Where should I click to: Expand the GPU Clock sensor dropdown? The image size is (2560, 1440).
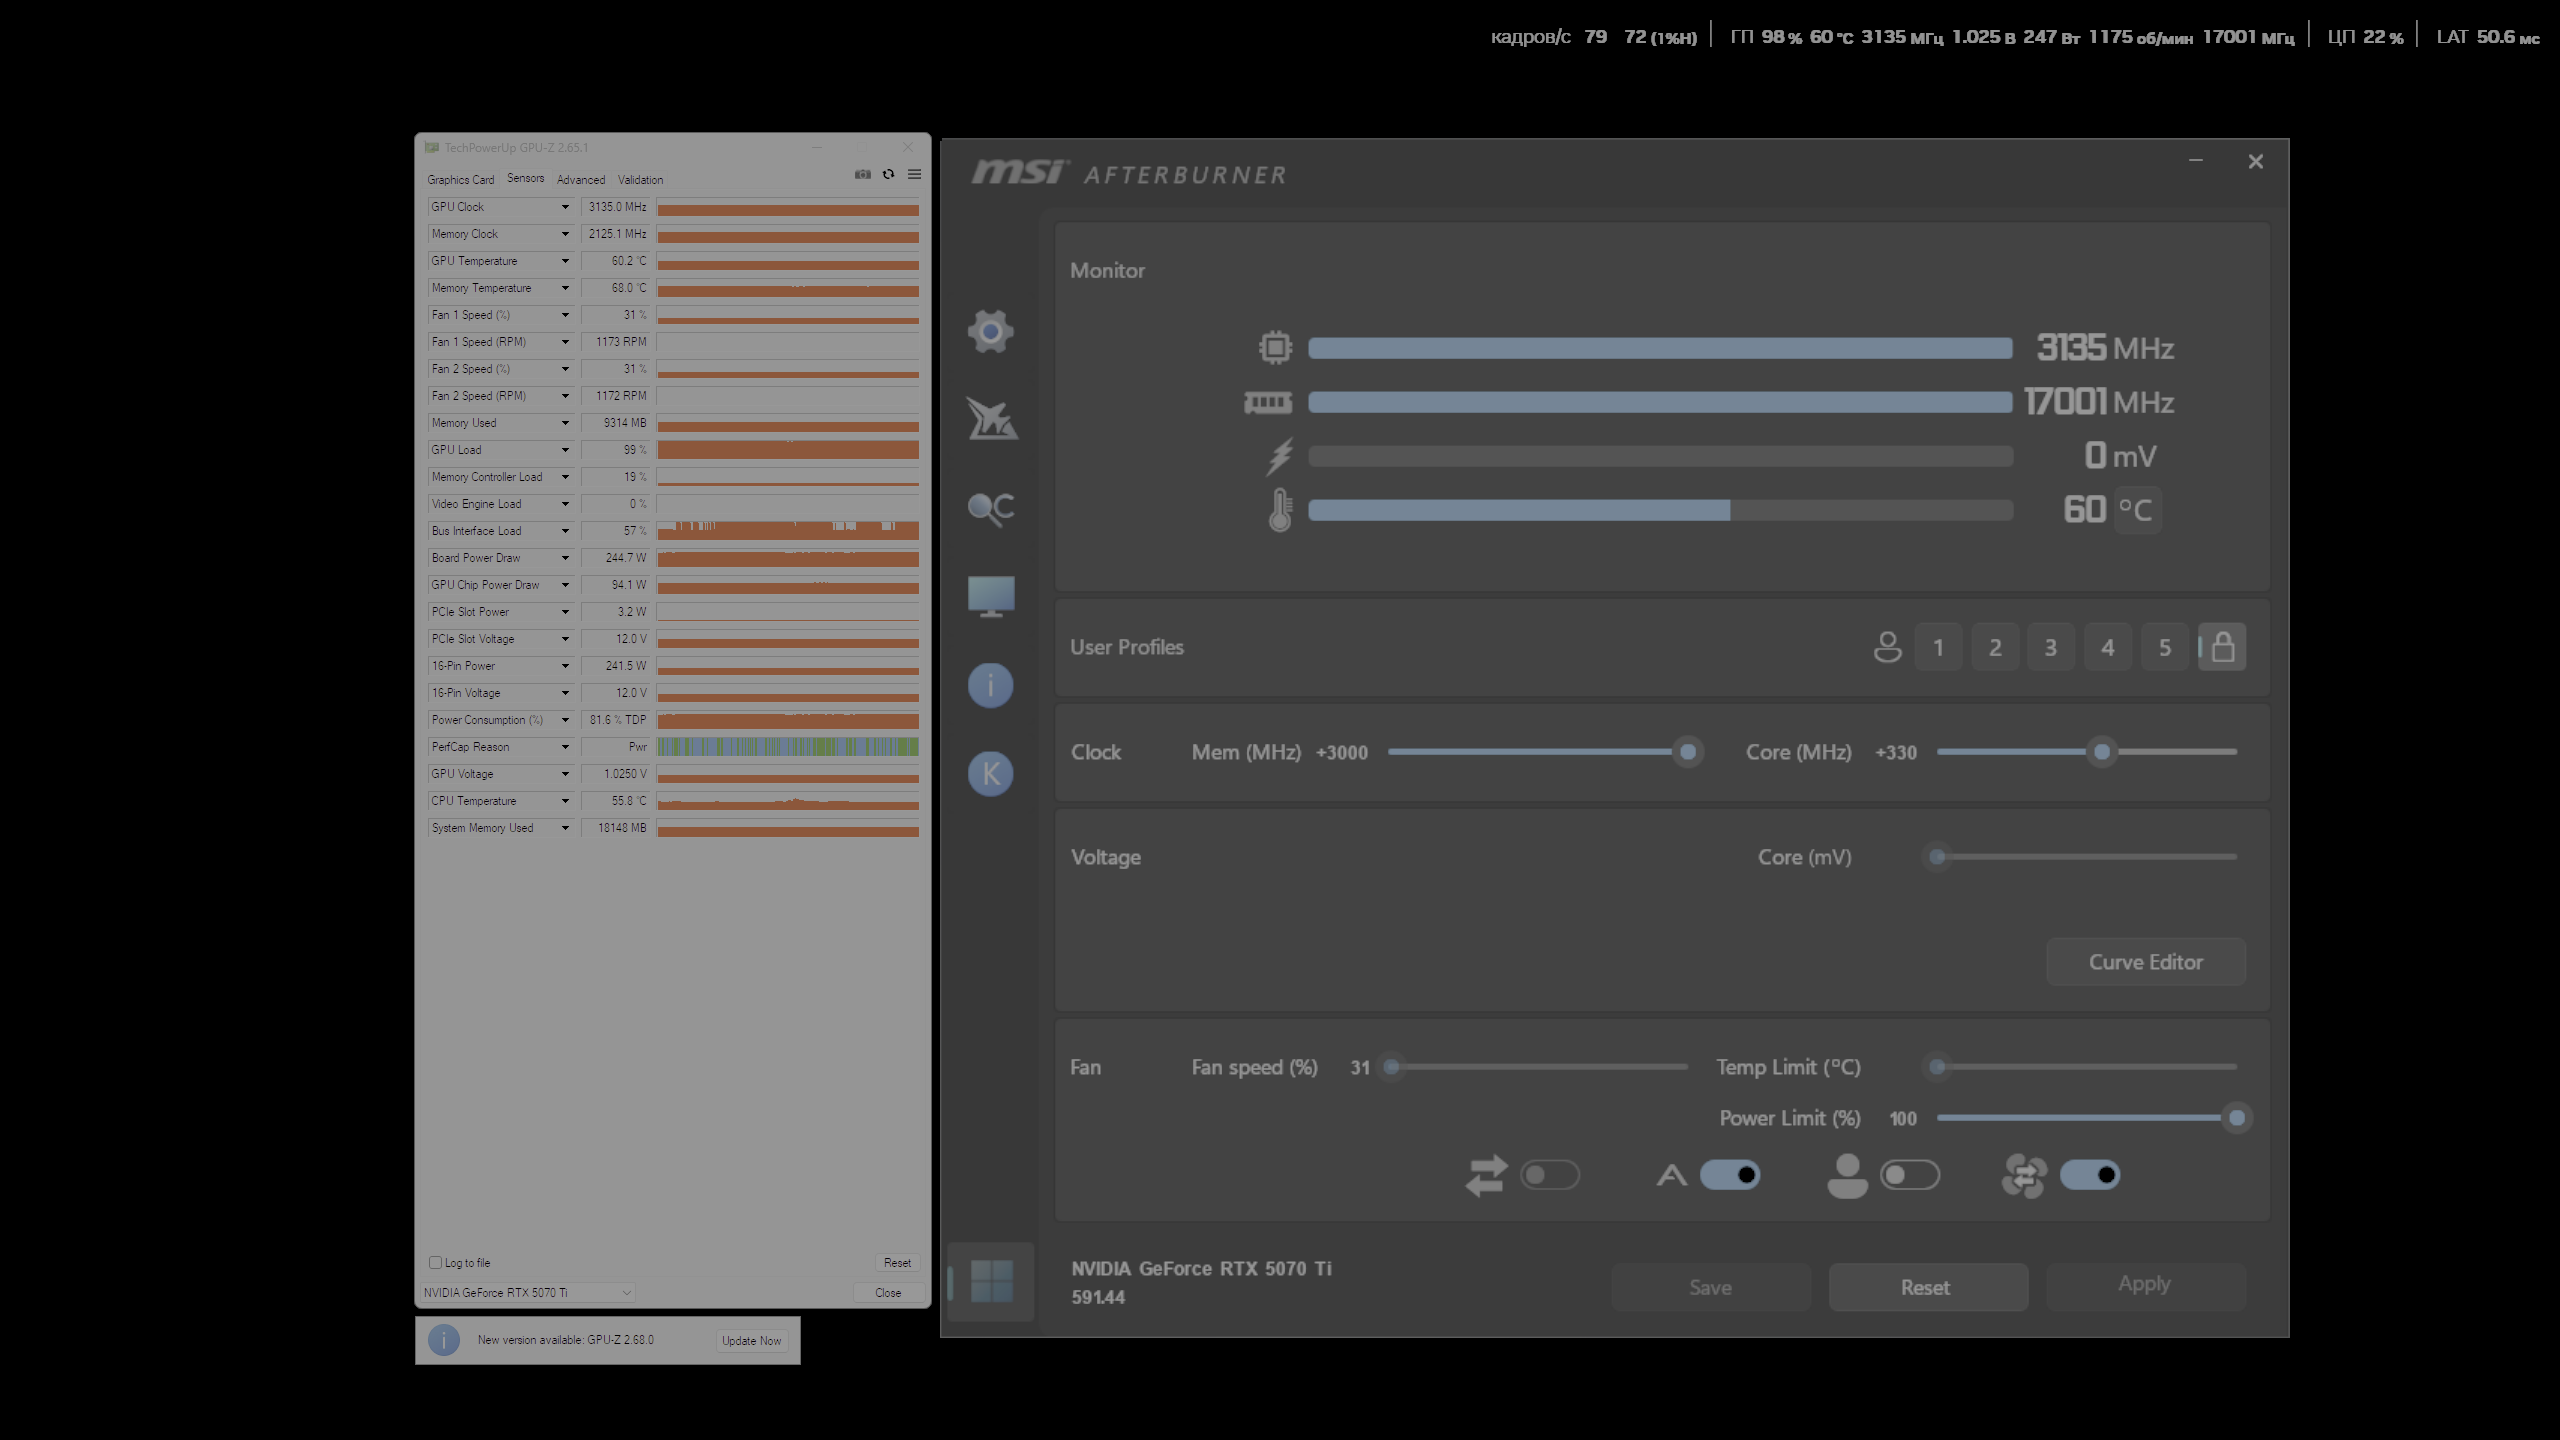565,207
